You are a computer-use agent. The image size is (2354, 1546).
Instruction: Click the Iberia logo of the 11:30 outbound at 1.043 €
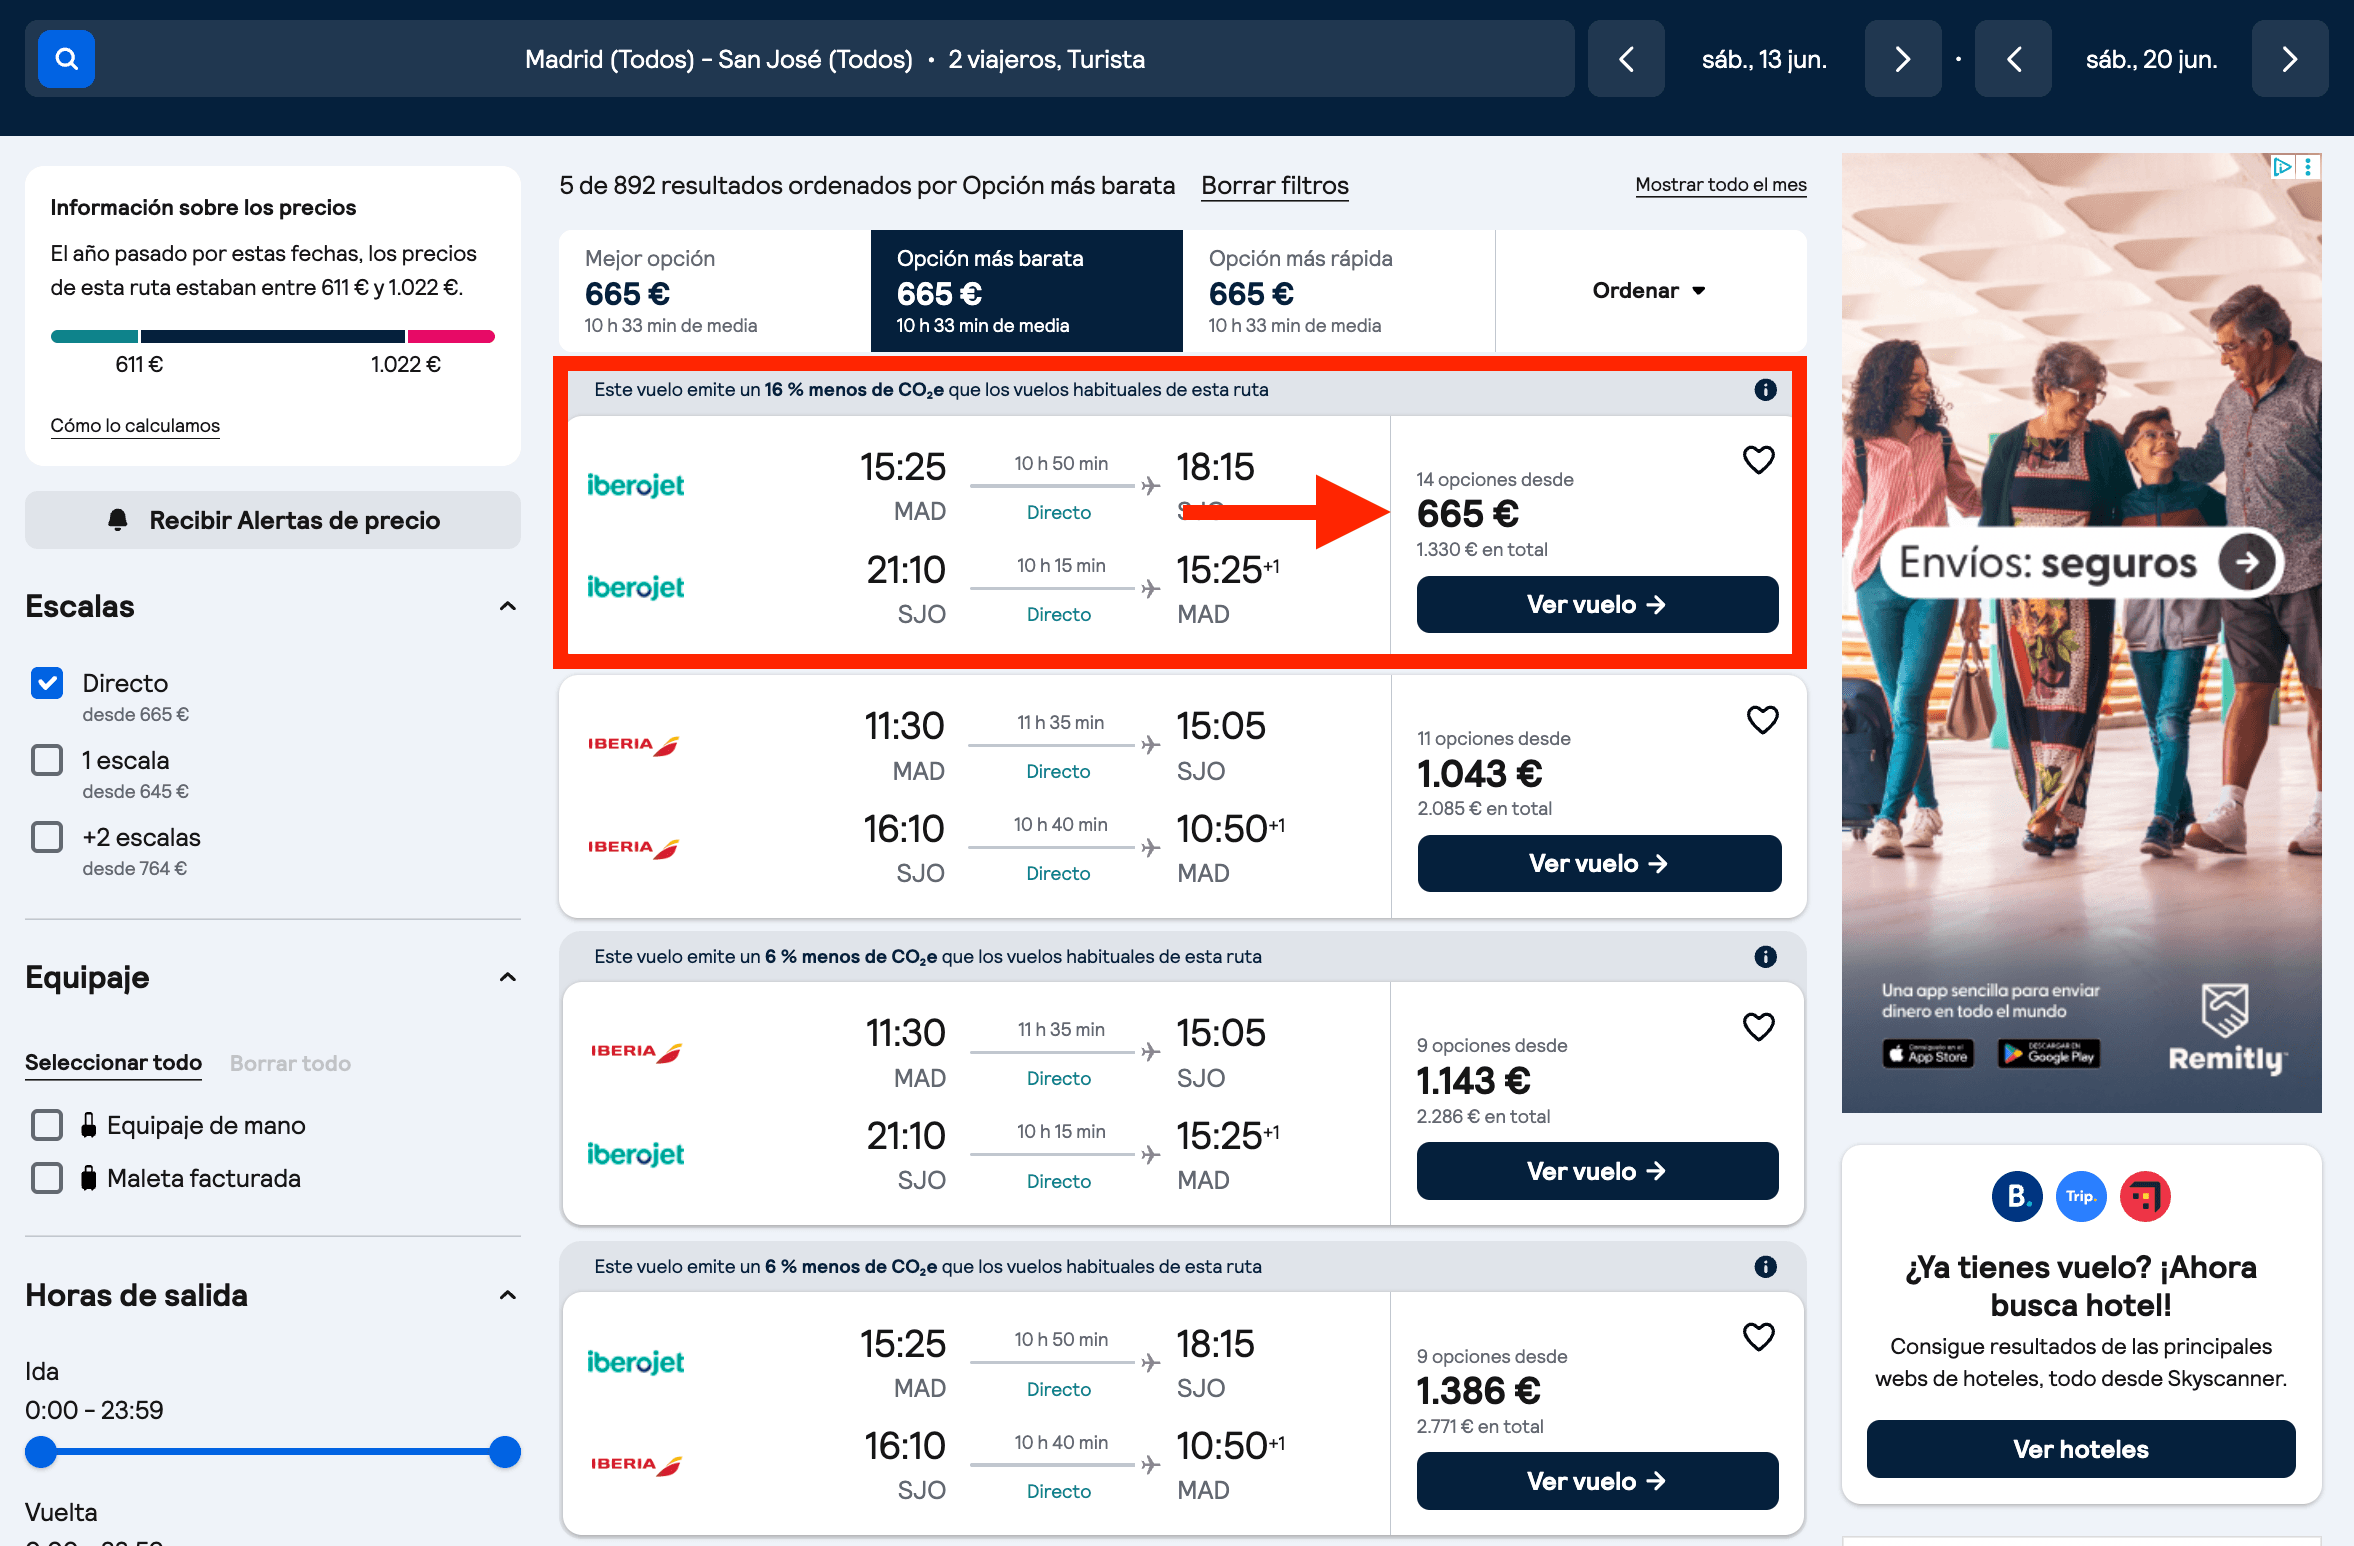633,745
